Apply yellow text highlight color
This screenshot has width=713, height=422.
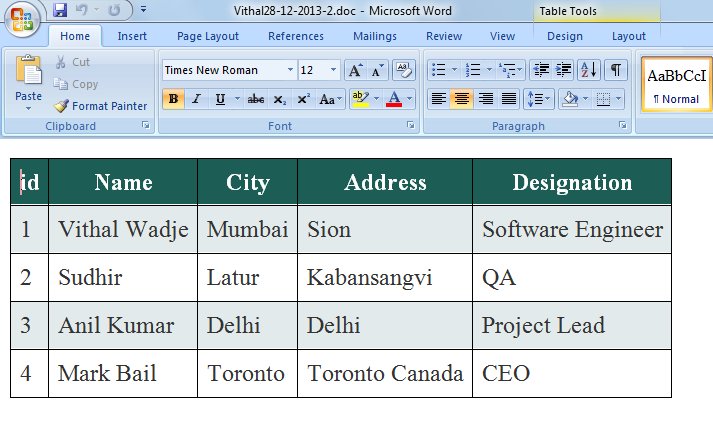click(x=361, y=99)
